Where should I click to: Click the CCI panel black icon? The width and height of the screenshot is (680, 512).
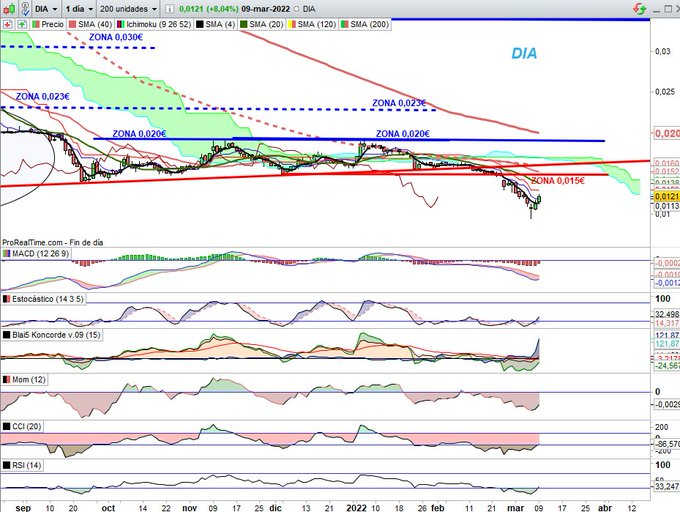(7, 427)
